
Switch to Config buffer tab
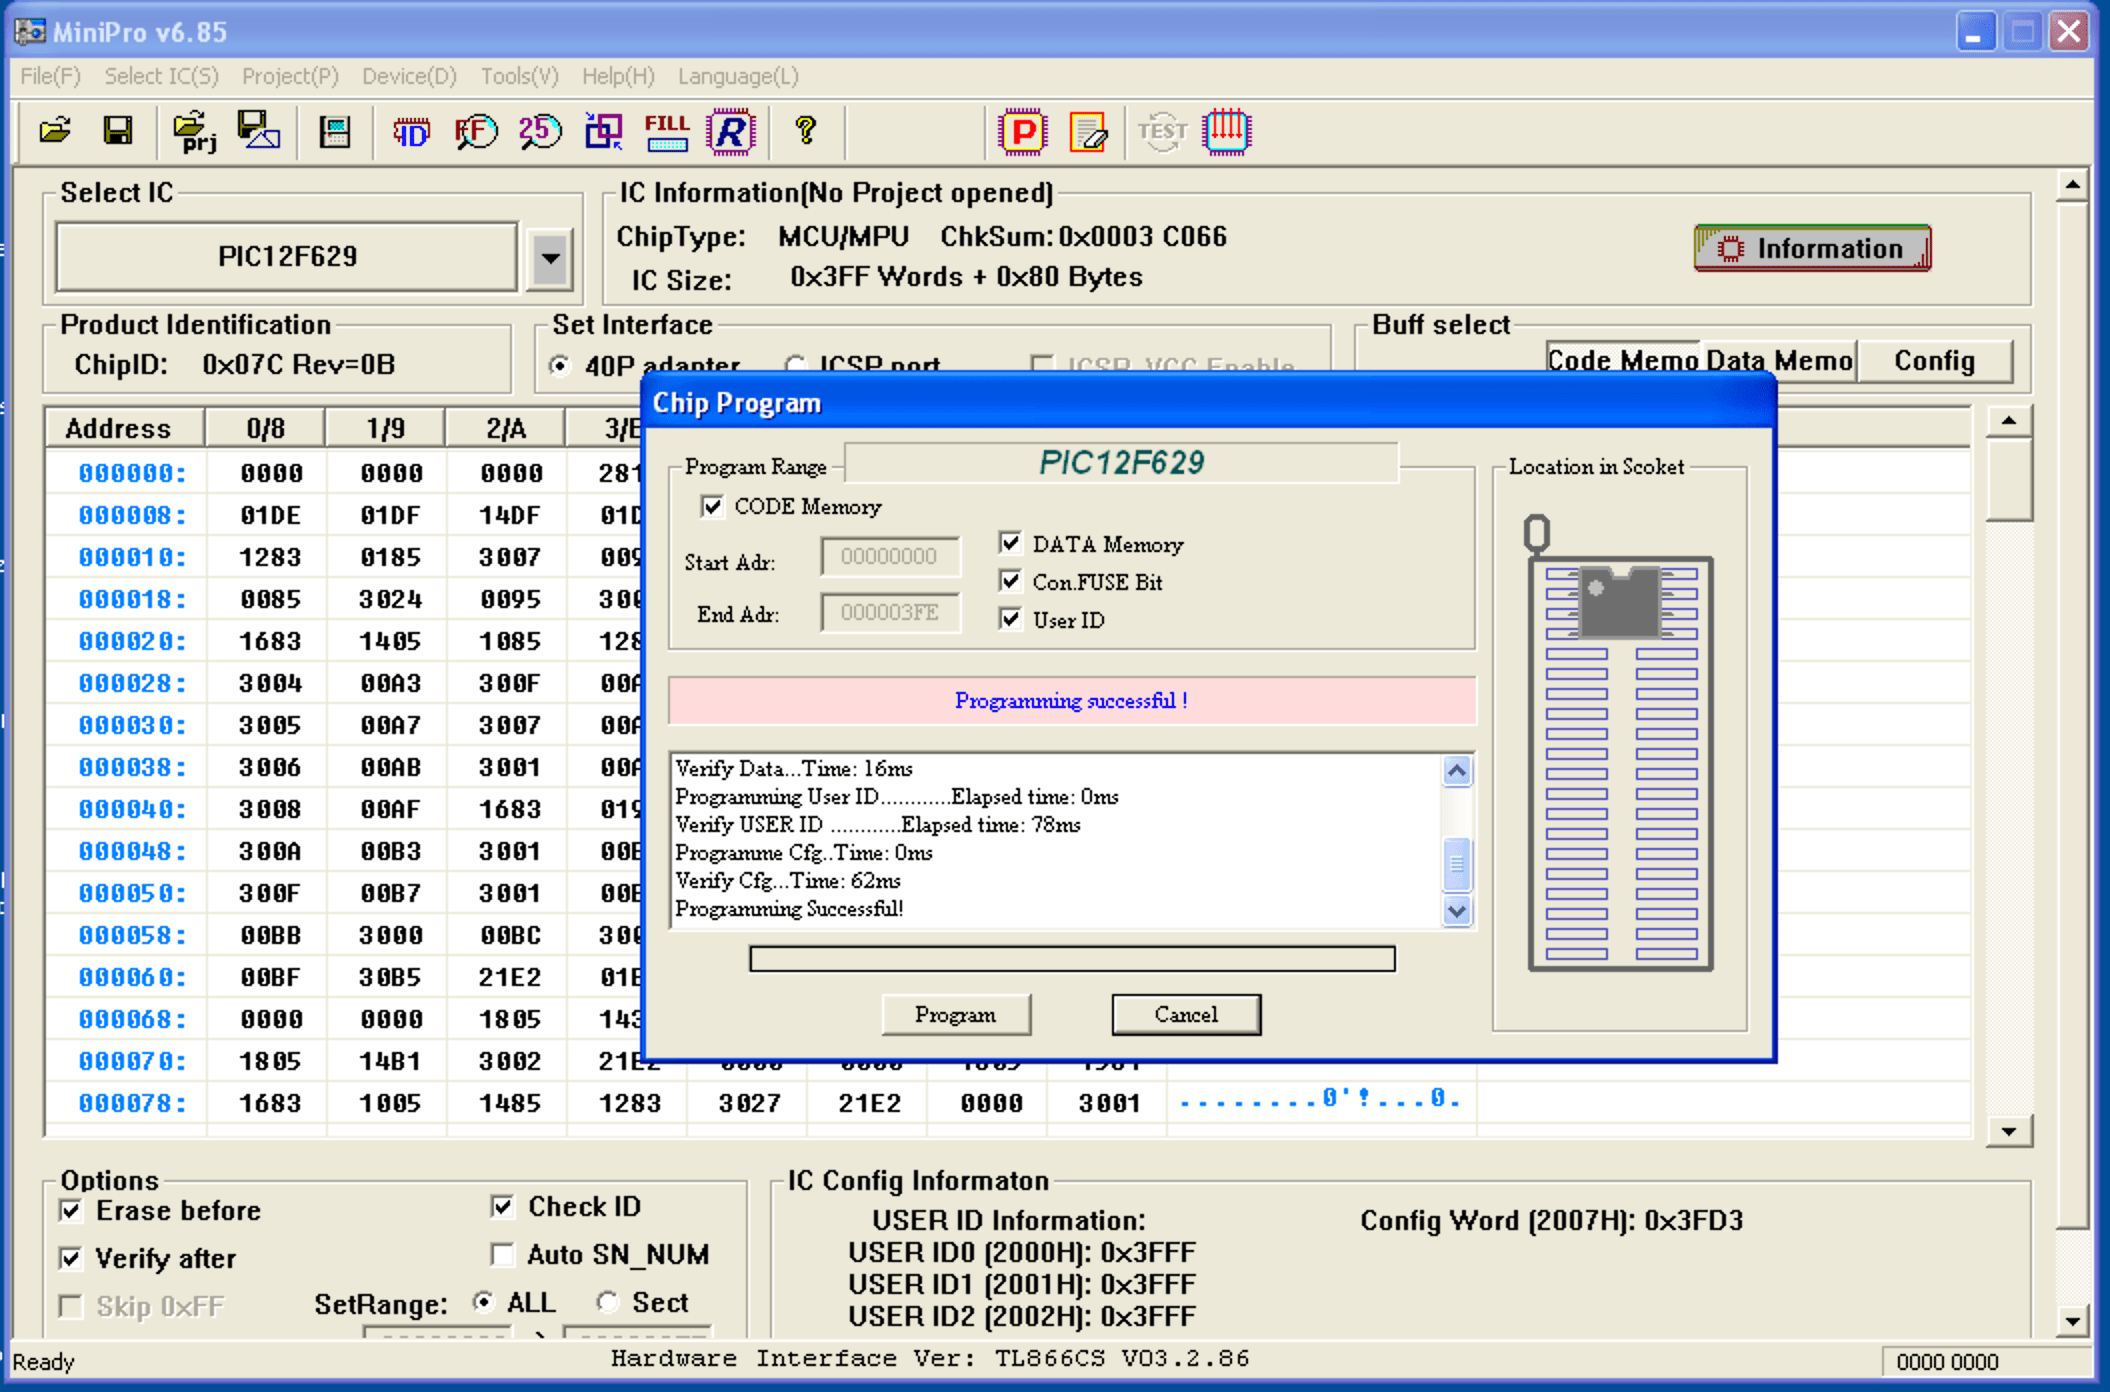coord(1934,361)
